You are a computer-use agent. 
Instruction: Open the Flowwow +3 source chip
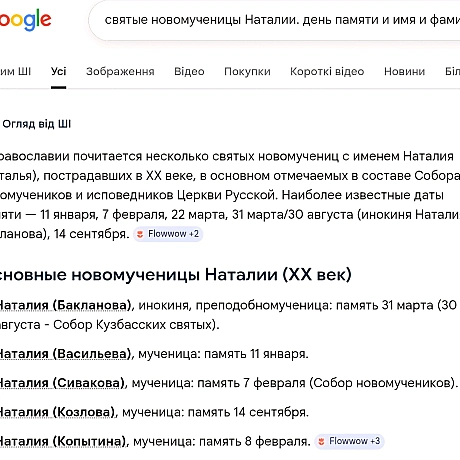pos(350,441)
